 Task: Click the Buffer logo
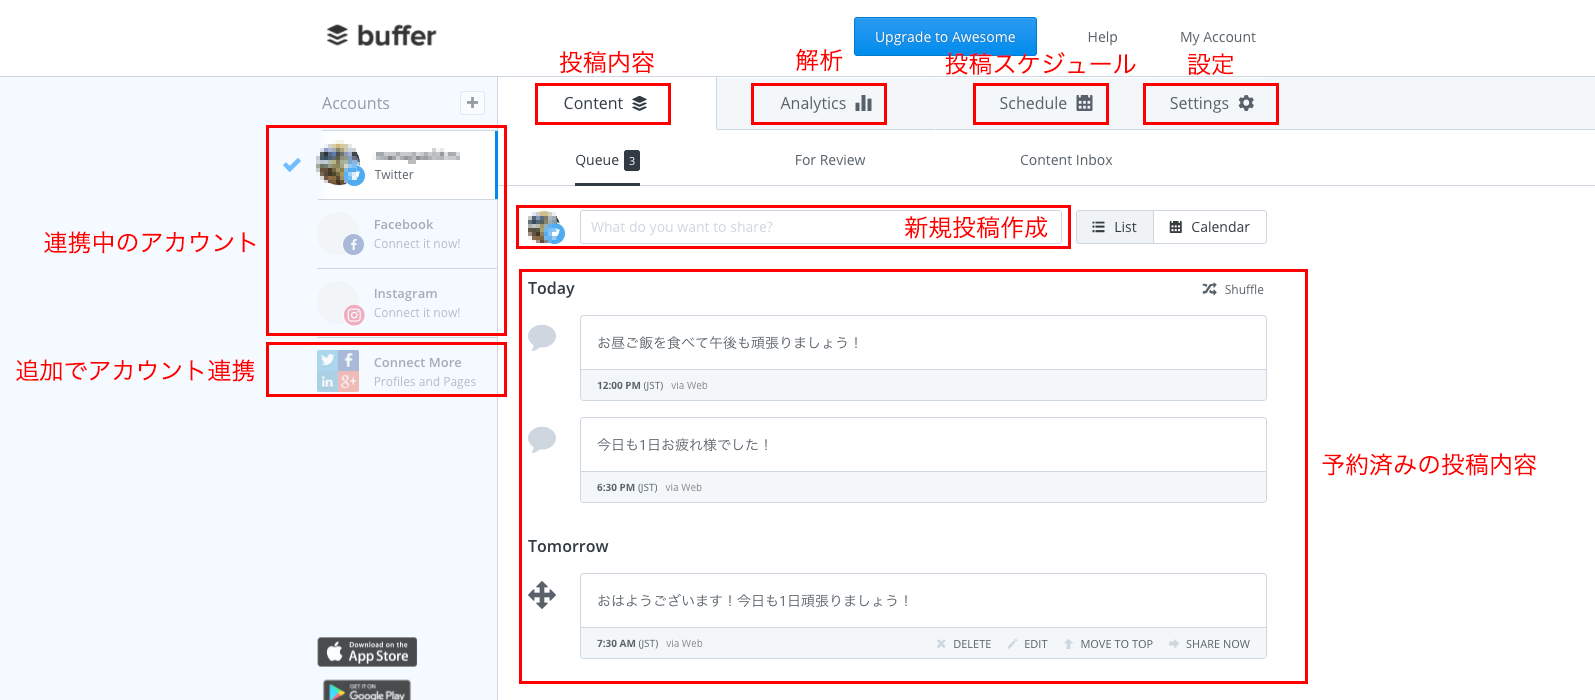(x=382, y=36)
